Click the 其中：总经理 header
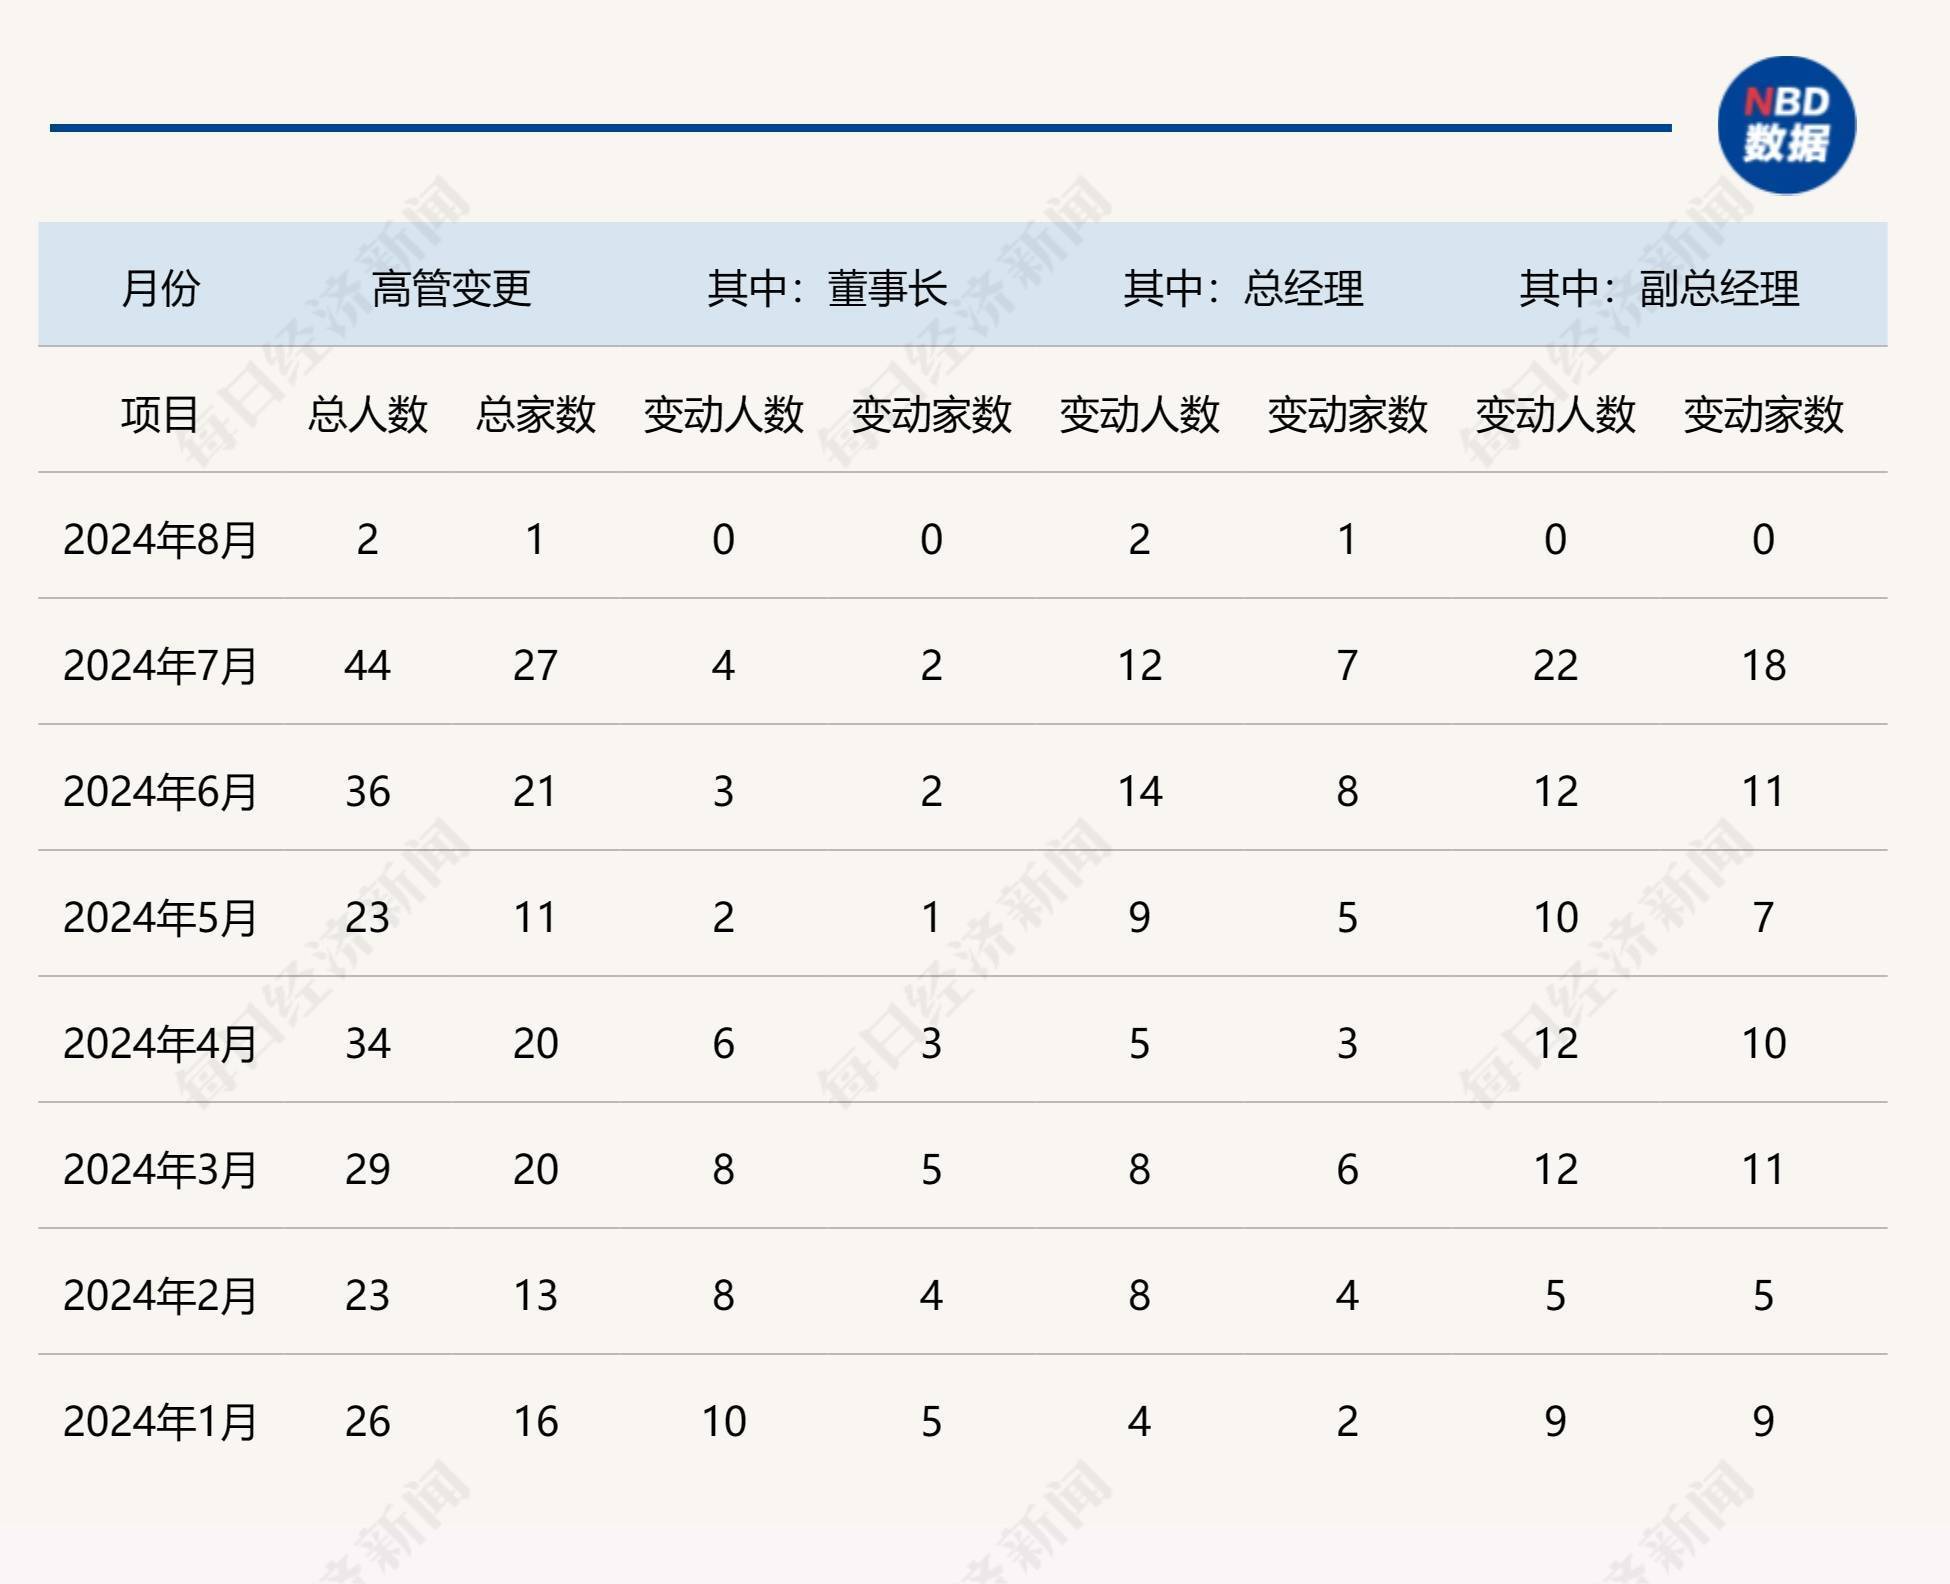Viewport: 1950px width, 1584px height. (x=1243, y=288)
